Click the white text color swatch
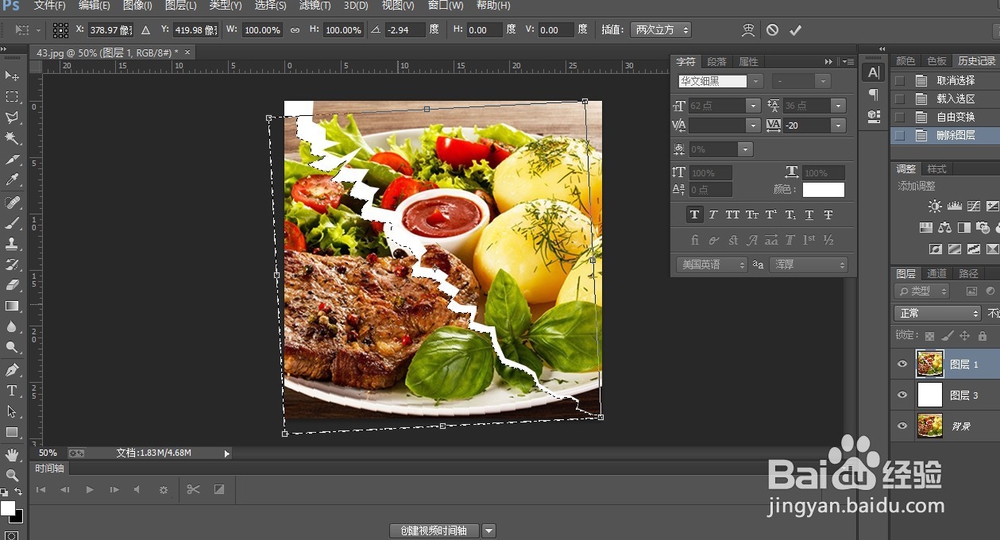The width and height of the screenshot is (1000, 540). coord(823,189)
